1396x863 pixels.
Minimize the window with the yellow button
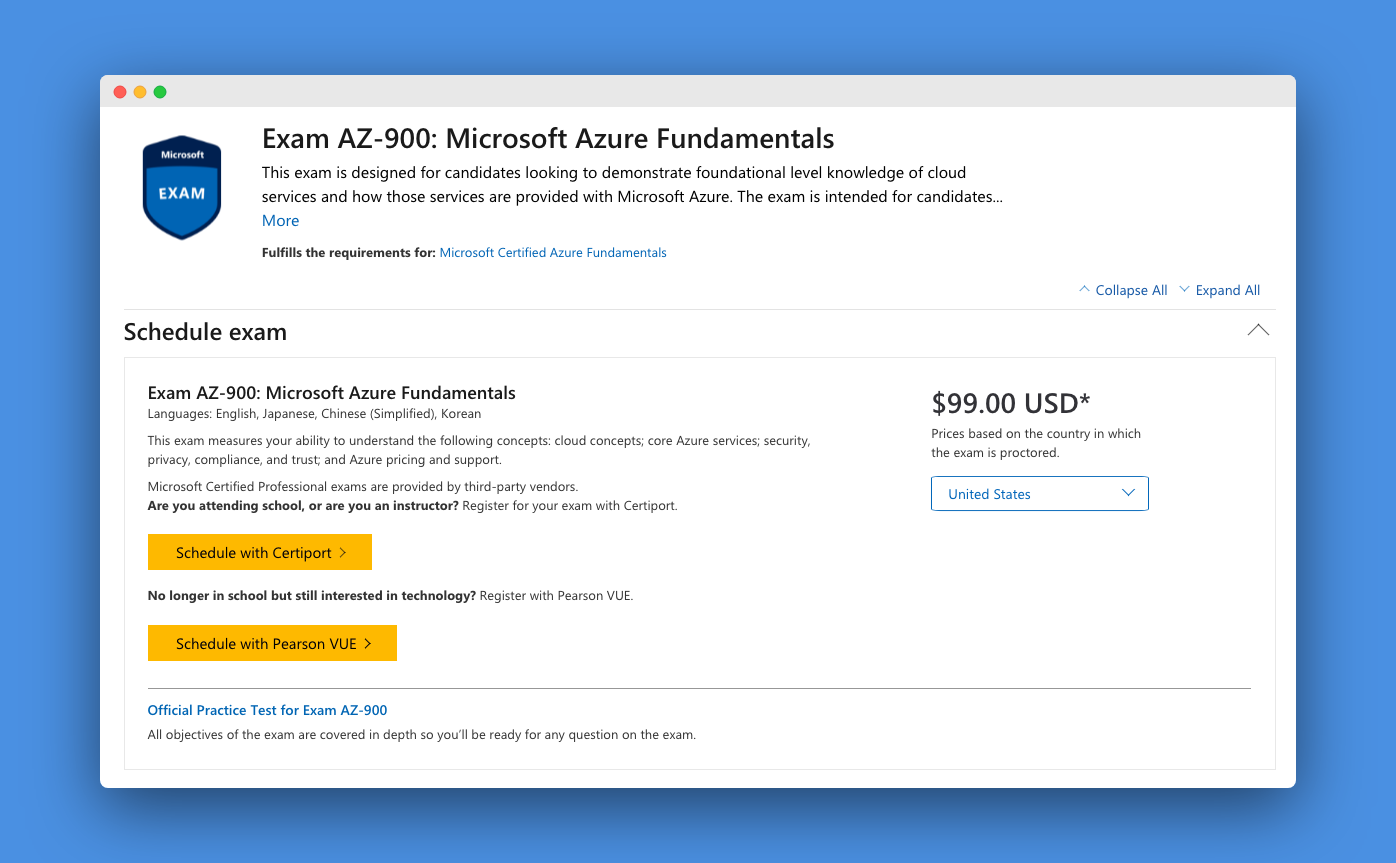point(140,92)
